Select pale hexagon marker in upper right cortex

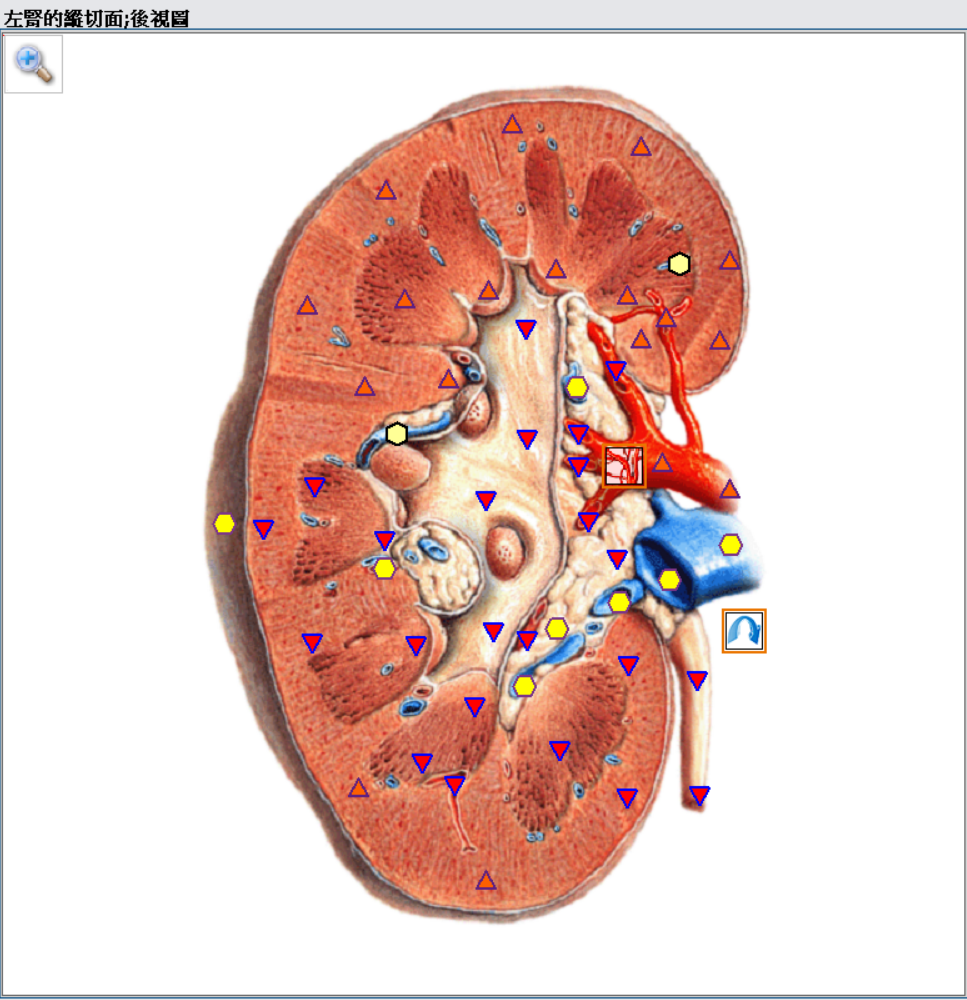click(x=680, y=264)
